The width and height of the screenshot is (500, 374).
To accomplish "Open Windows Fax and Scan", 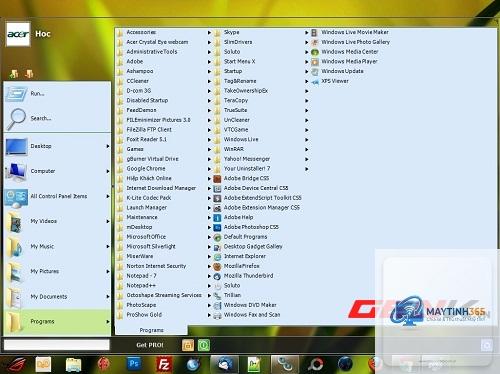I will pos(247,315).
